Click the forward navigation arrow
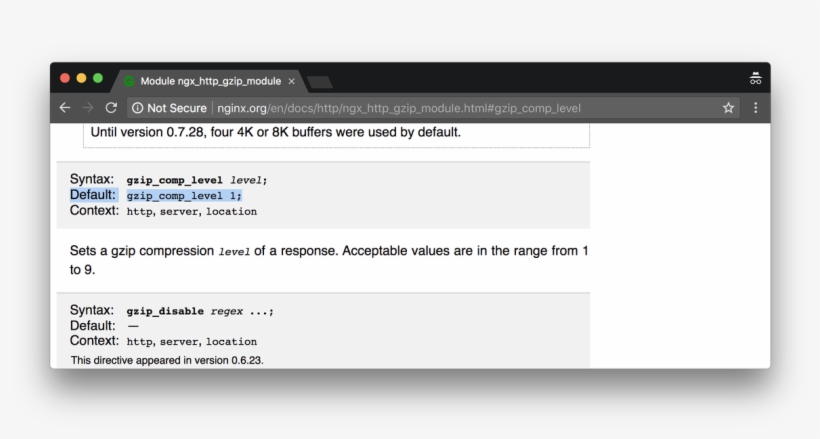 pos(88,108)
